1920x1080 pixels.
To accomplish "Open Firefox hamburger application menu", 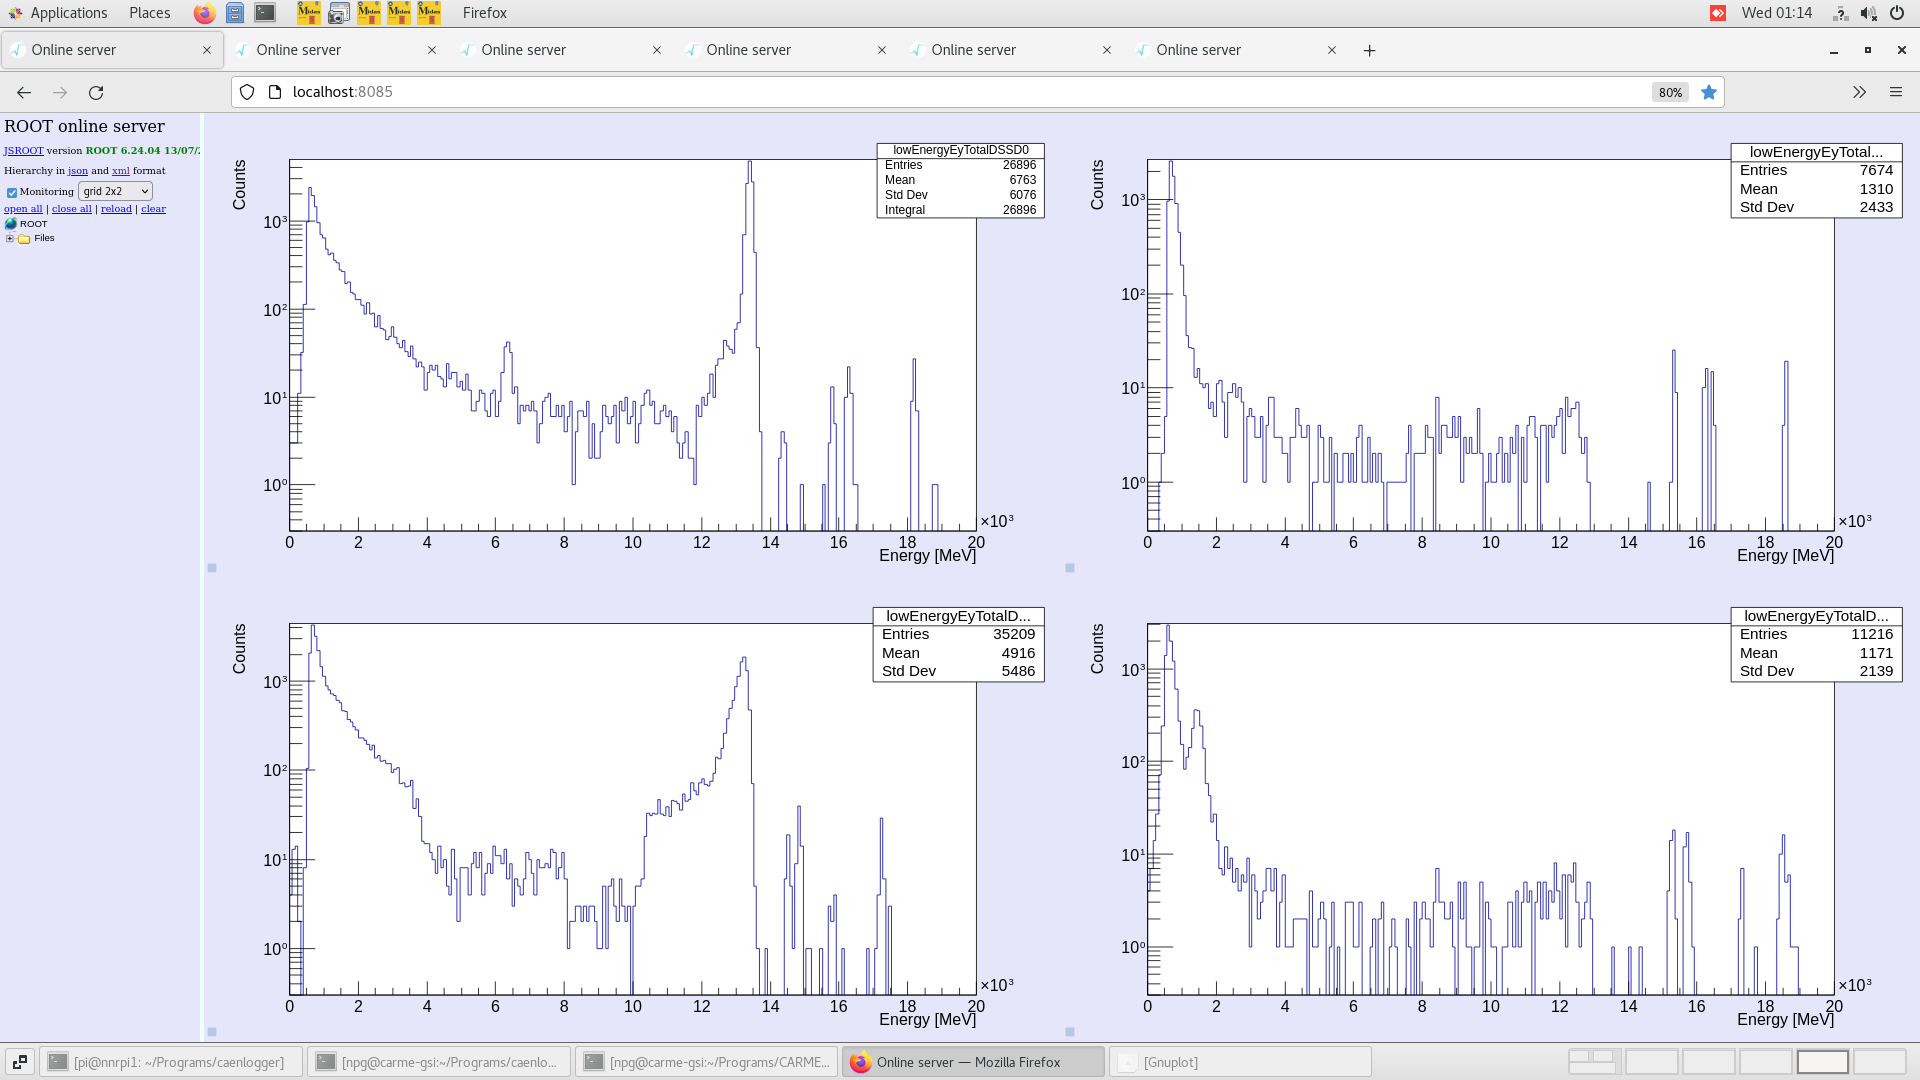I will point(1895,92).
